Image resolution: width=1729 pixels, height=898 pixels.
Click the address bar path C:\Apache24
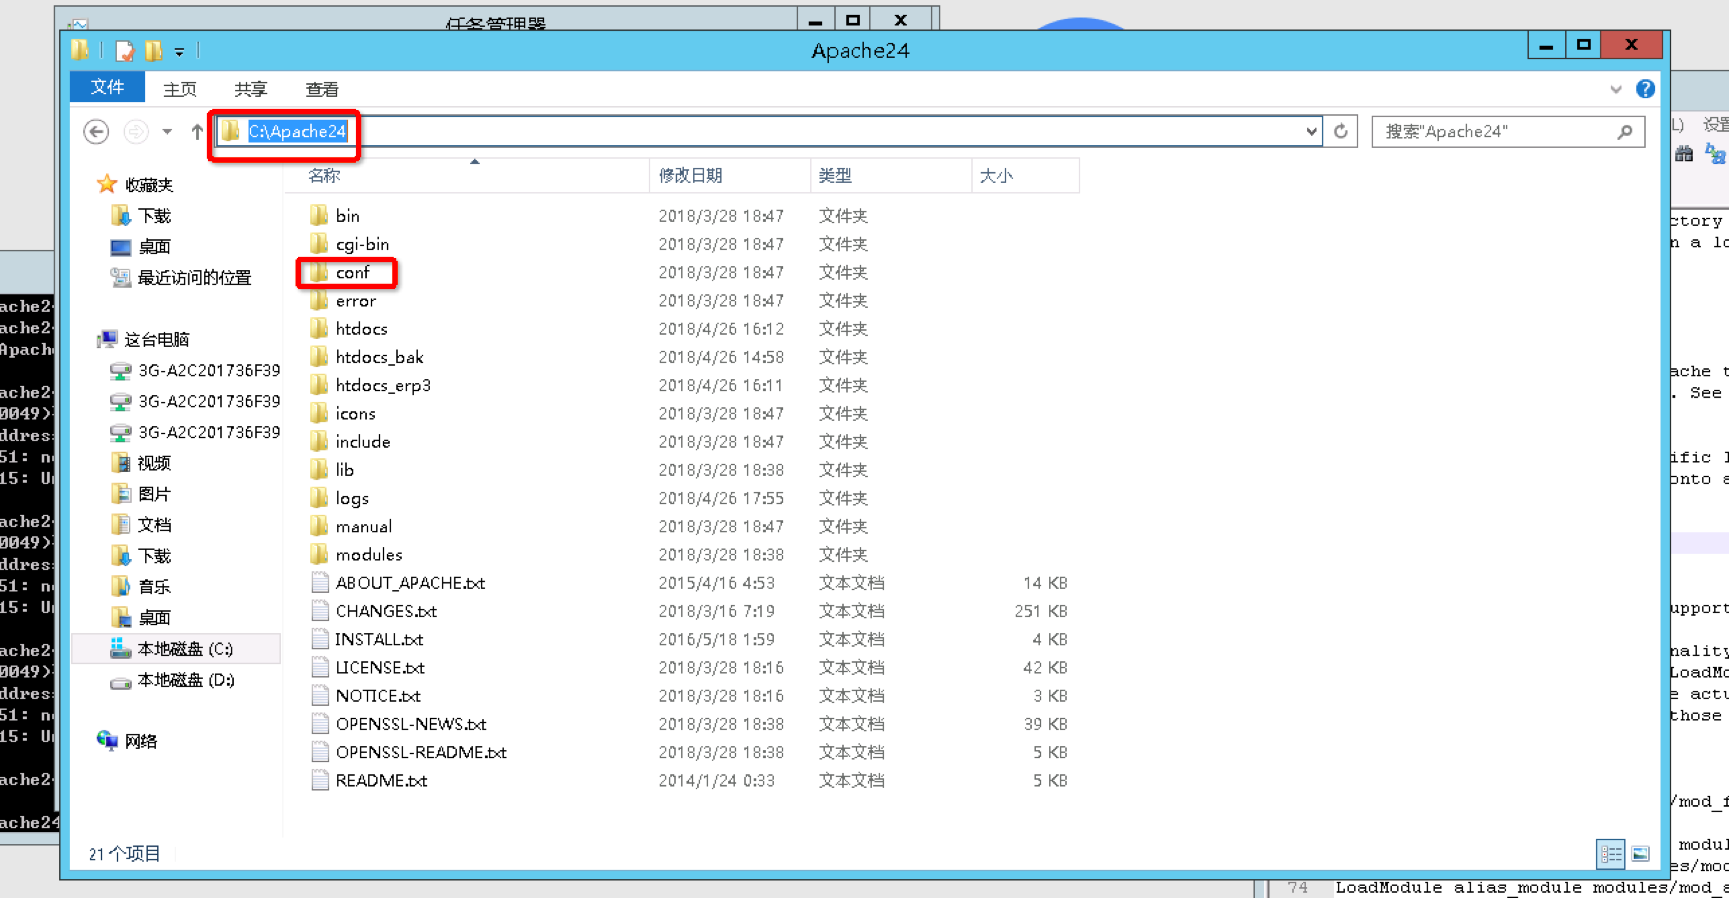(x=297, y=131)
